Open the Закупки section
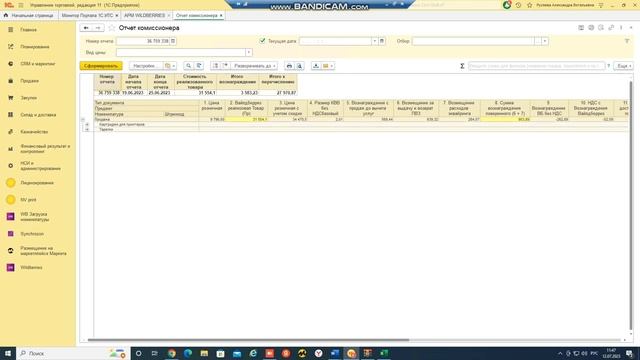Screen dimensions: 640x360 click(29, 98)
